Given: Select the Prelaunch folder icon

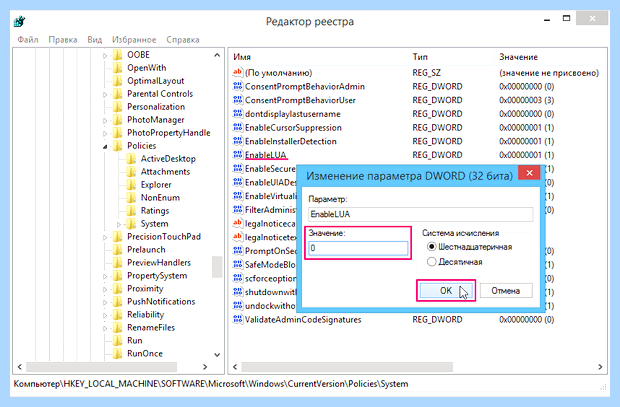Looking at the screenshot, I should (x=117, y=250).
